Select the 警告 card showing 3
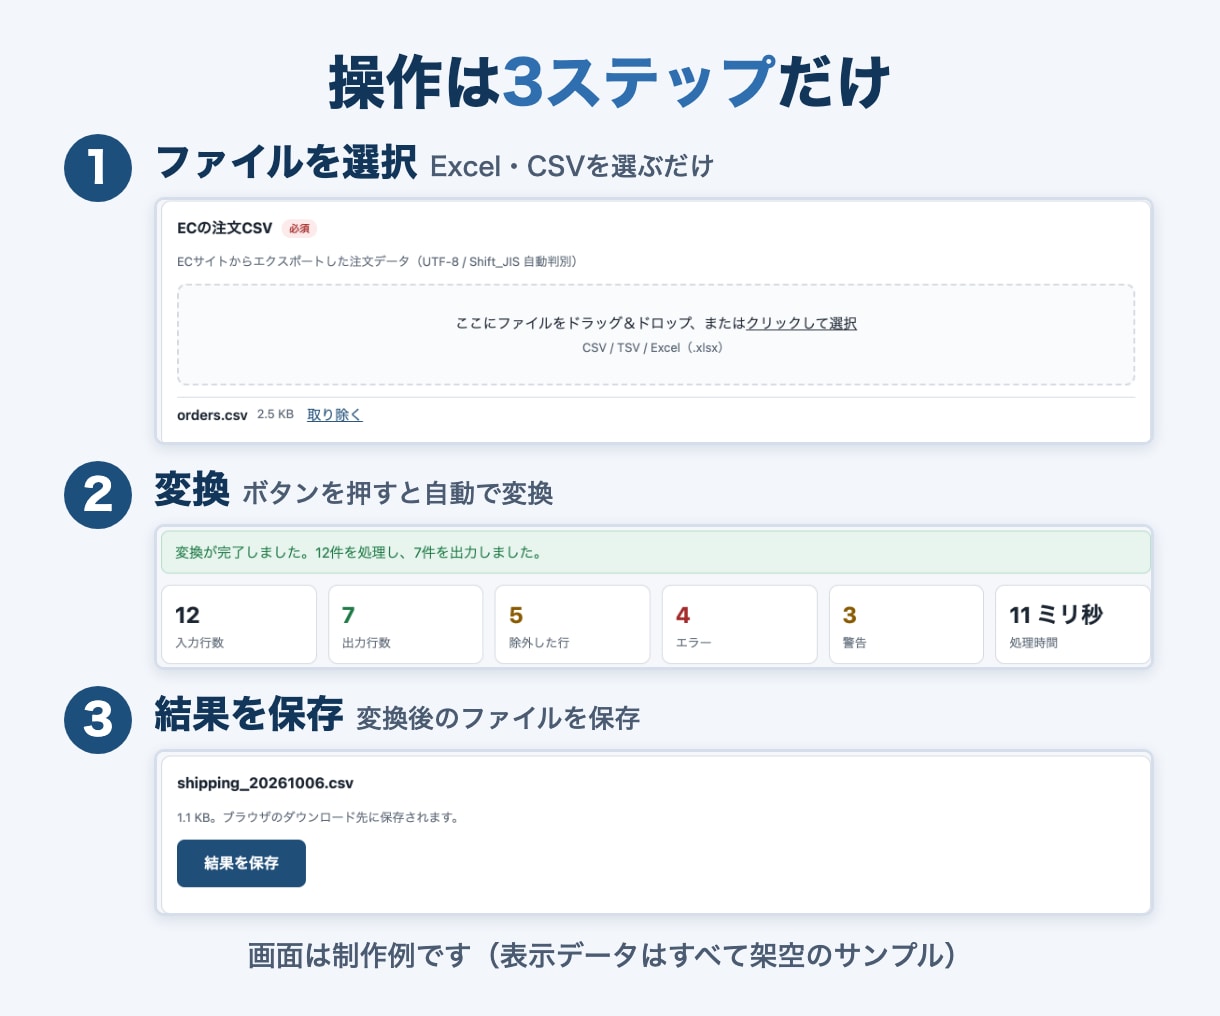 906,625
